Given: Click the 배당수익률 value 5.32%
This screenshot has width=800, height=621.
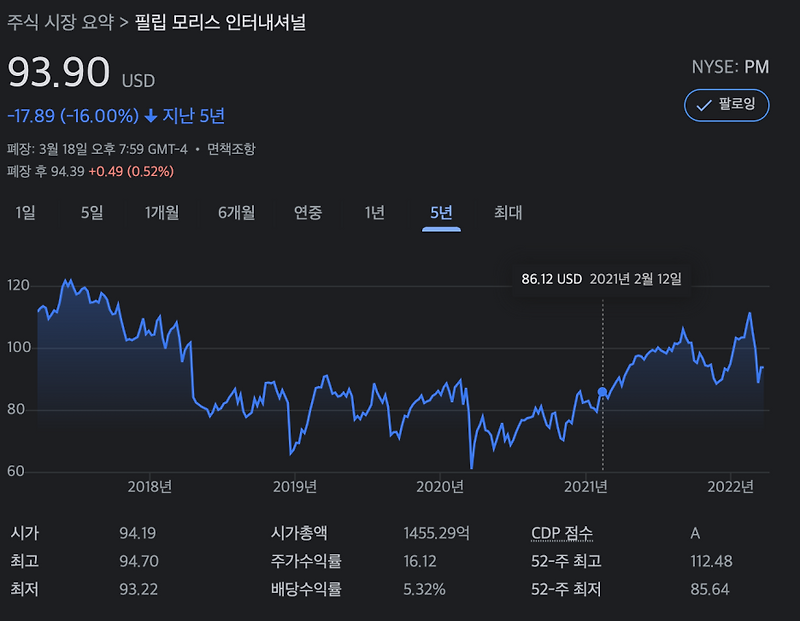Looking at the screenshot, I should coord(424,589).
